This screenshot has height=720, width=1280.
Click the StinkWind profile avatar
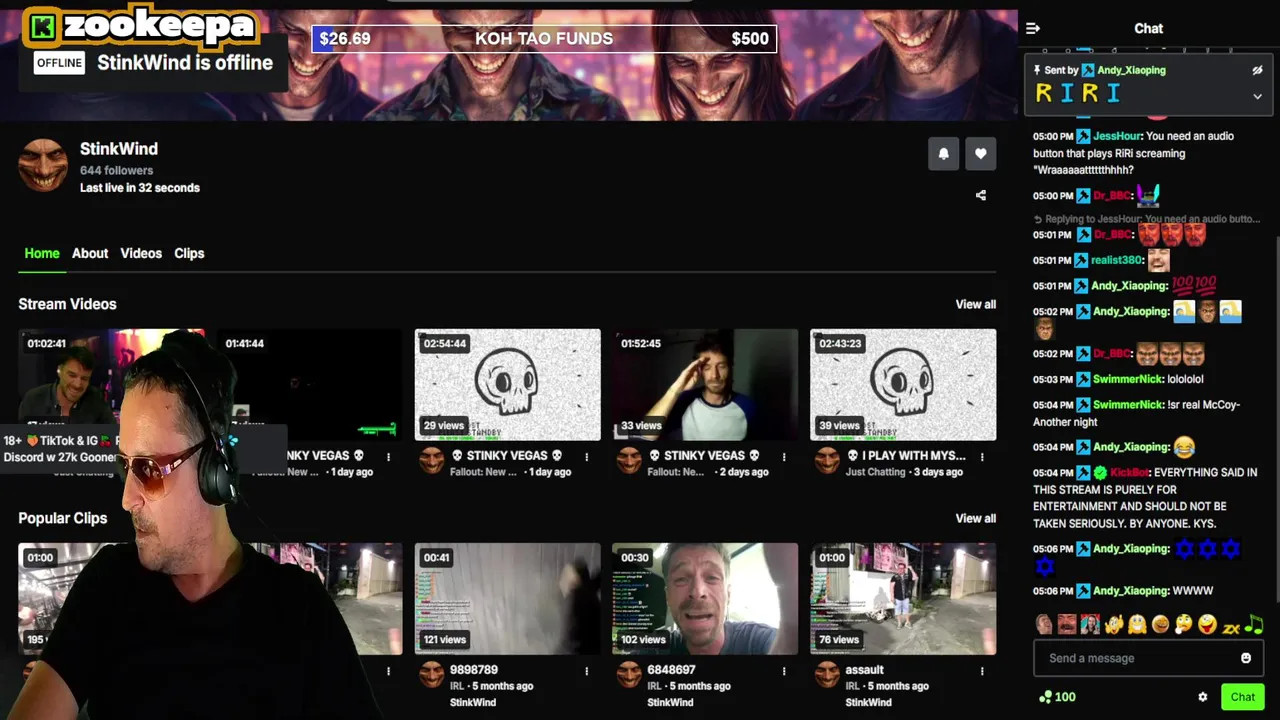[43, 165]
